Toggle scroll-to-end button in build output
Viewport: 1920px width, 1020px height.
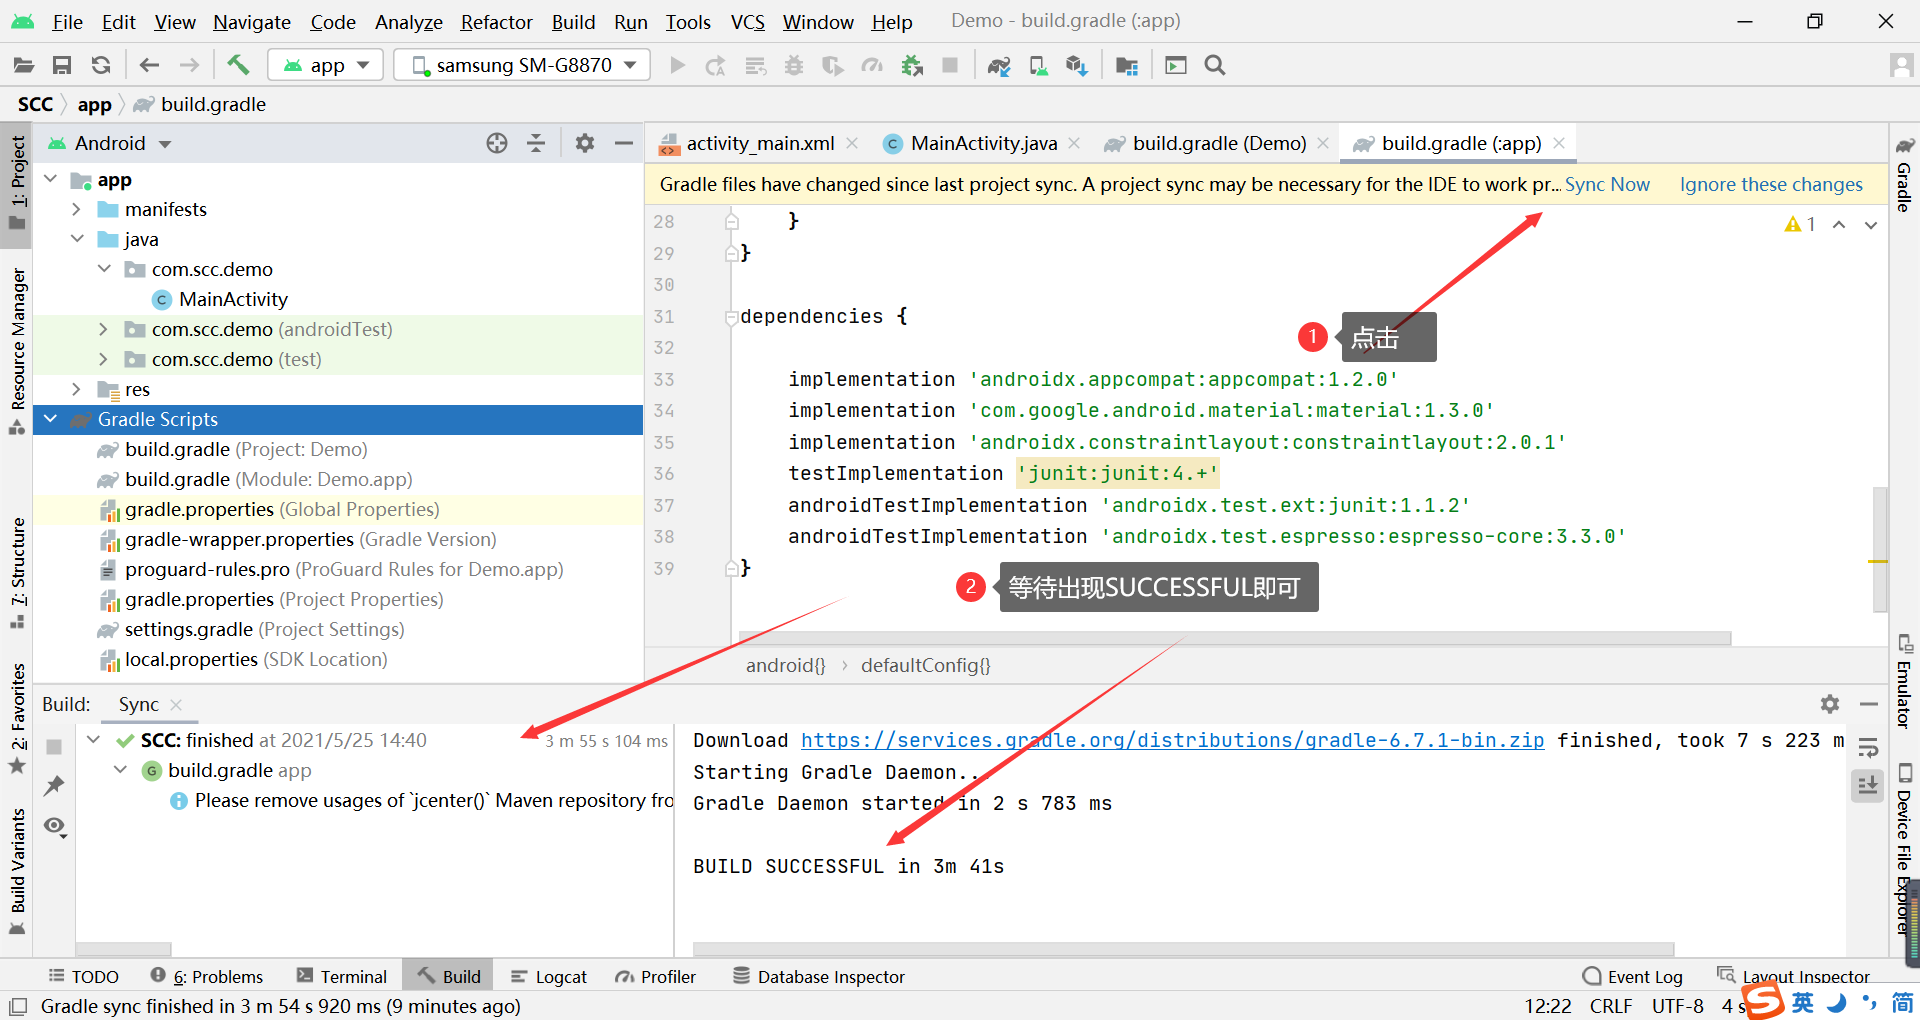[1867, 786]
